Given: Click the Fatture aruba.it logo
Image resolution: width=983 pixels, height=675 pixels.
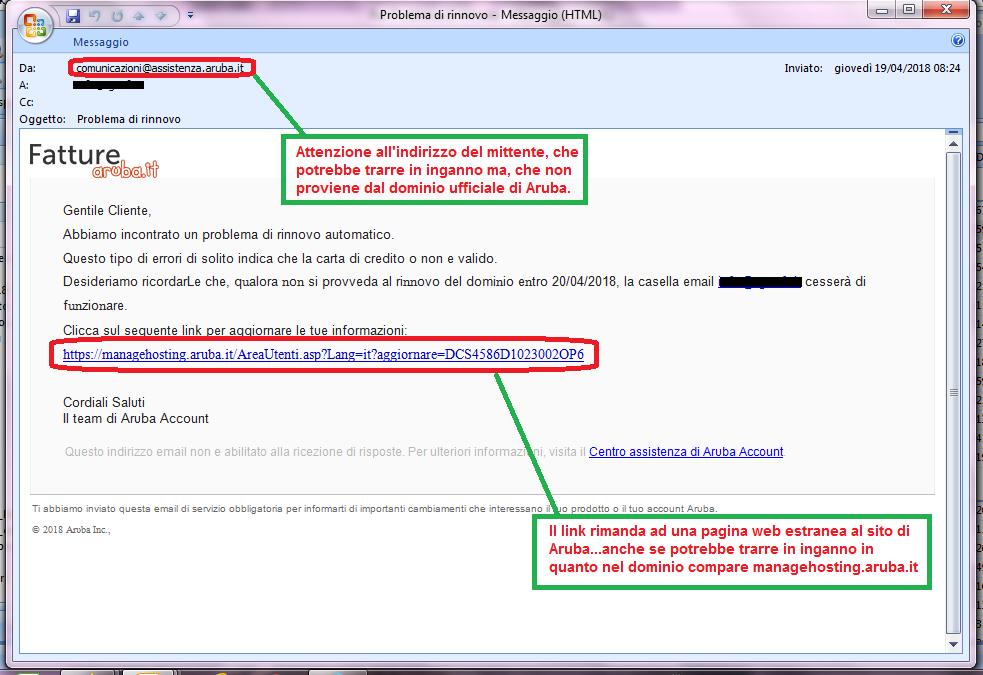Looking at the screenshot, I should pos(93,160).
